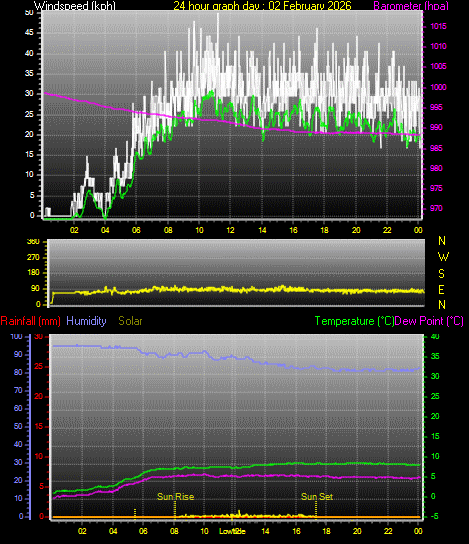Click the 12 hour label under the windspeed graph
This screenshot has width=469, height=544.
(x=231, y=230)
